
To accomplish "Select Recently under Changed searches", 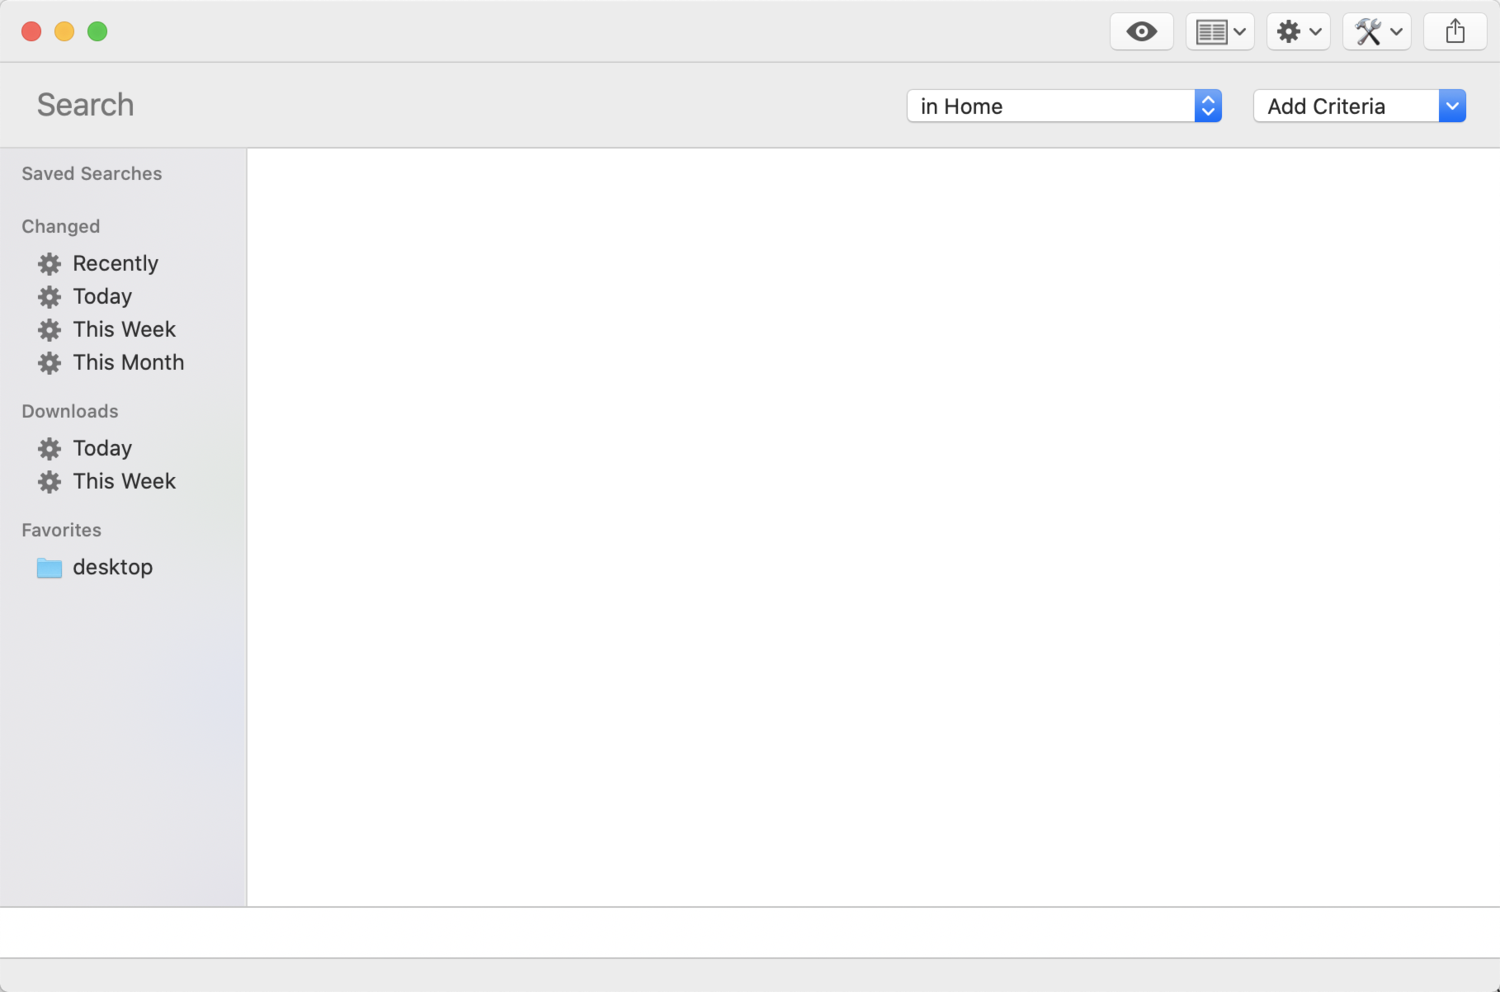I will [115, 264].
